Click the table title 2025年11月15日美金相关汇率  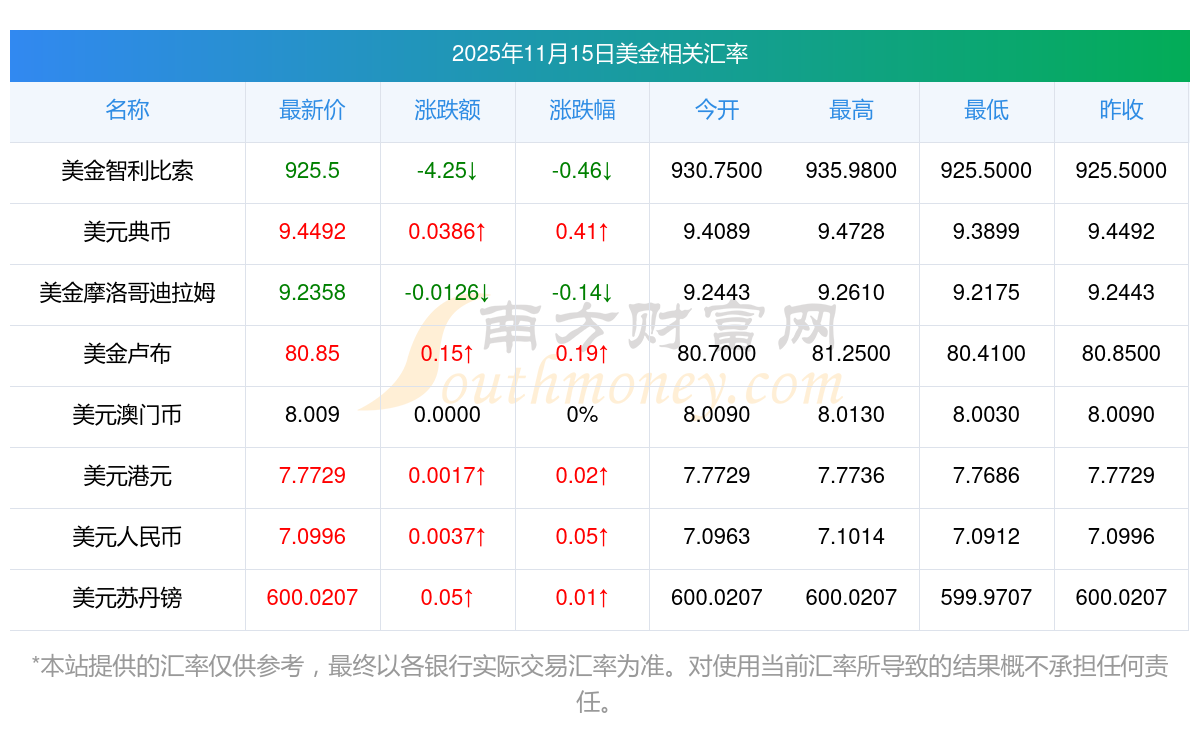point(600,54)
